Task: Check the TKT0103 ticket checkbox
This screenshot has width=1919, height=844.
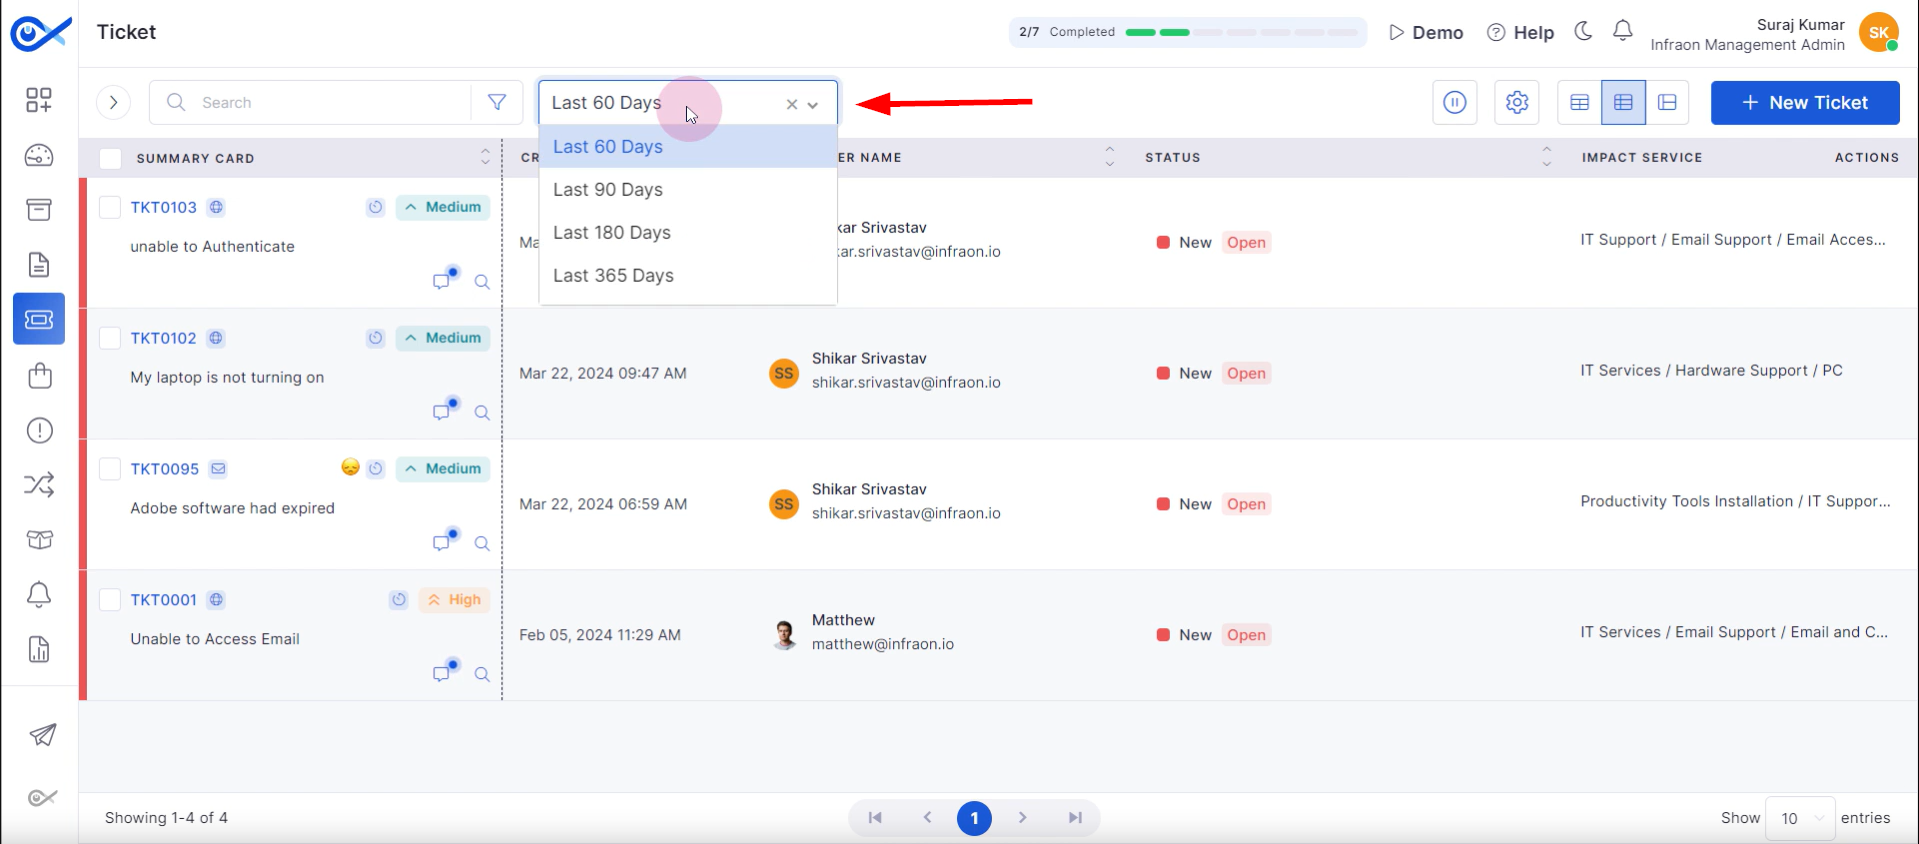Action: point(110,207)
